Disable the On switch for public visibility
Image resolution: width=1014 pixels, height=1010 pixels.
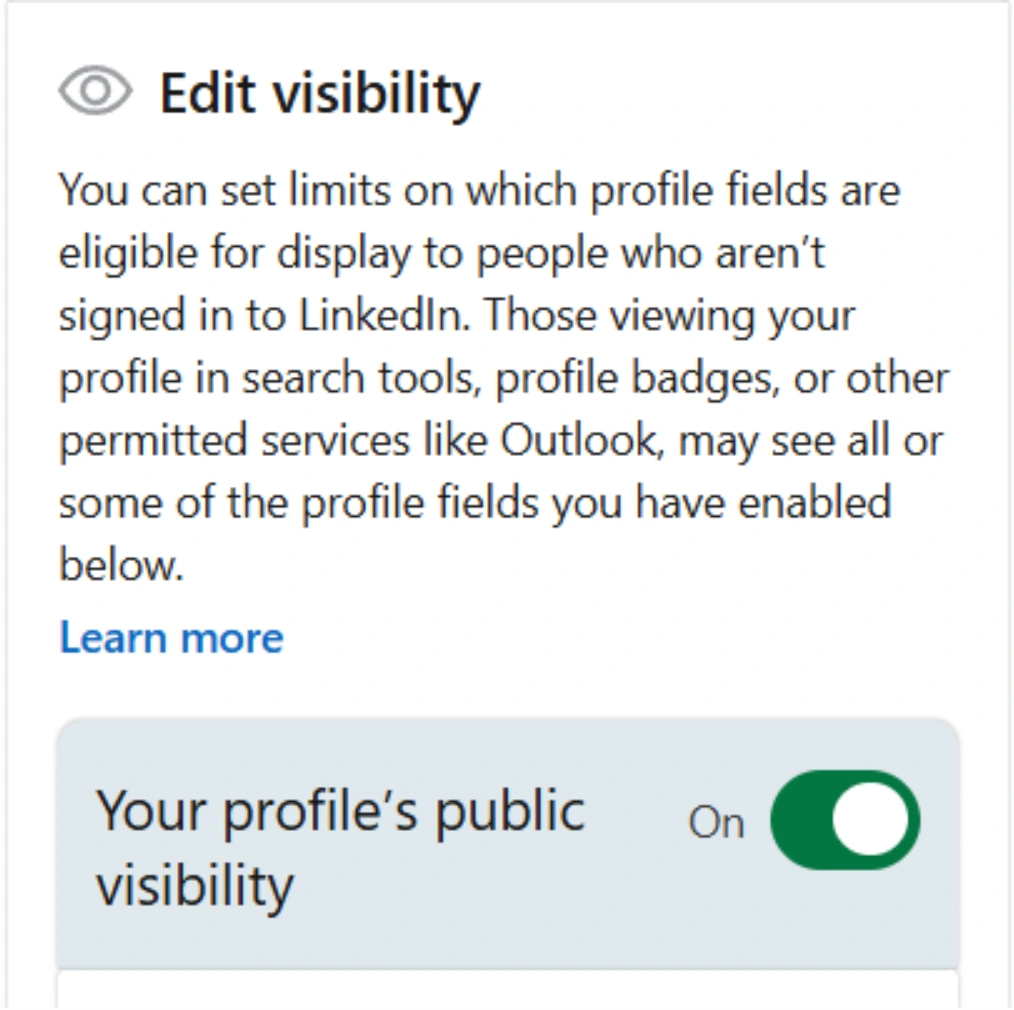[x=845, y=818]
